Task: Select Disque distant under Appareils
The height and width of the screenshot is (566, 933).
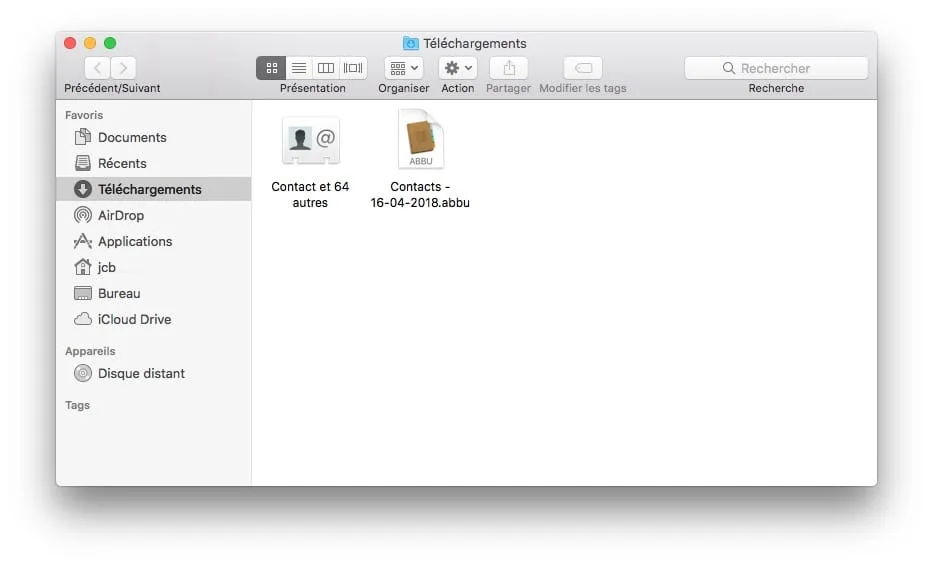Action: coord(154,373)
